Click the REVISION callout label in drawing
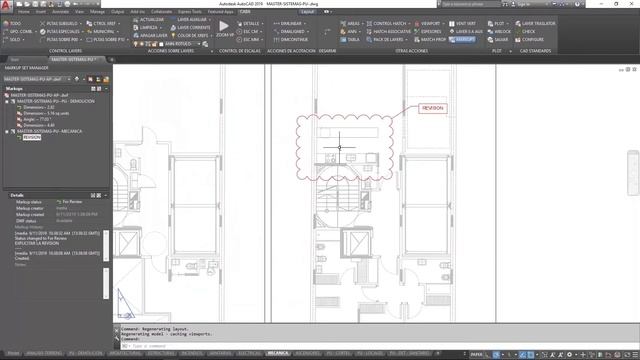The width and height of the screenshot is (640, 360). click(433, 108)
